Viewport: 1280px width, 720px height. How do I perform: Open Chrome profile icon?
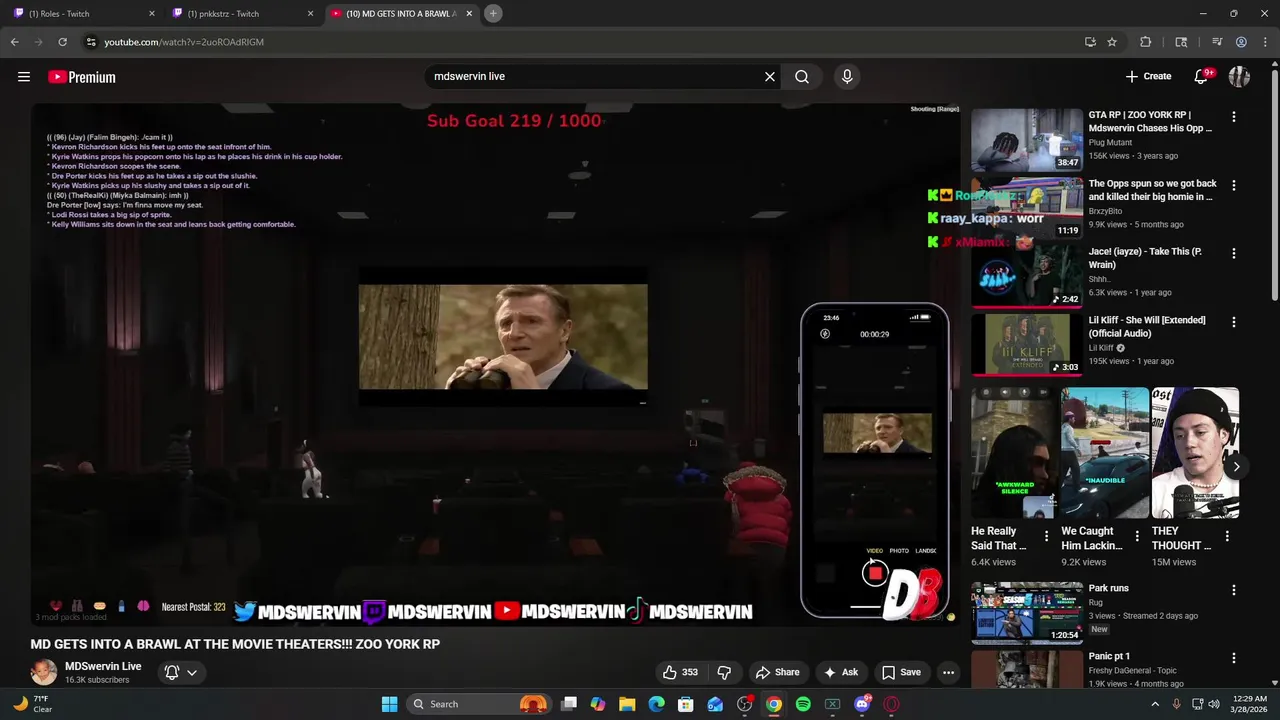click(1241, 42)
